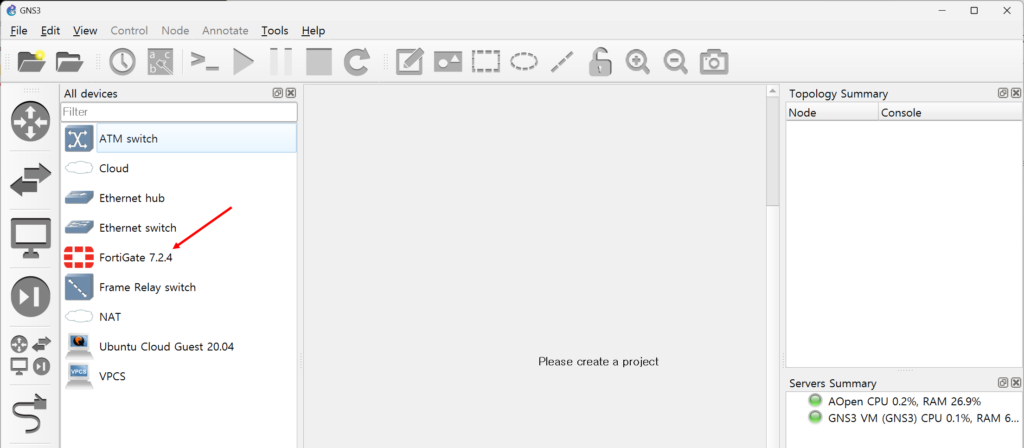Viewport: 1024px width, 448px height.
Task: Click the workspace vertical scrollbar thumb
Action: click(773, 154)
